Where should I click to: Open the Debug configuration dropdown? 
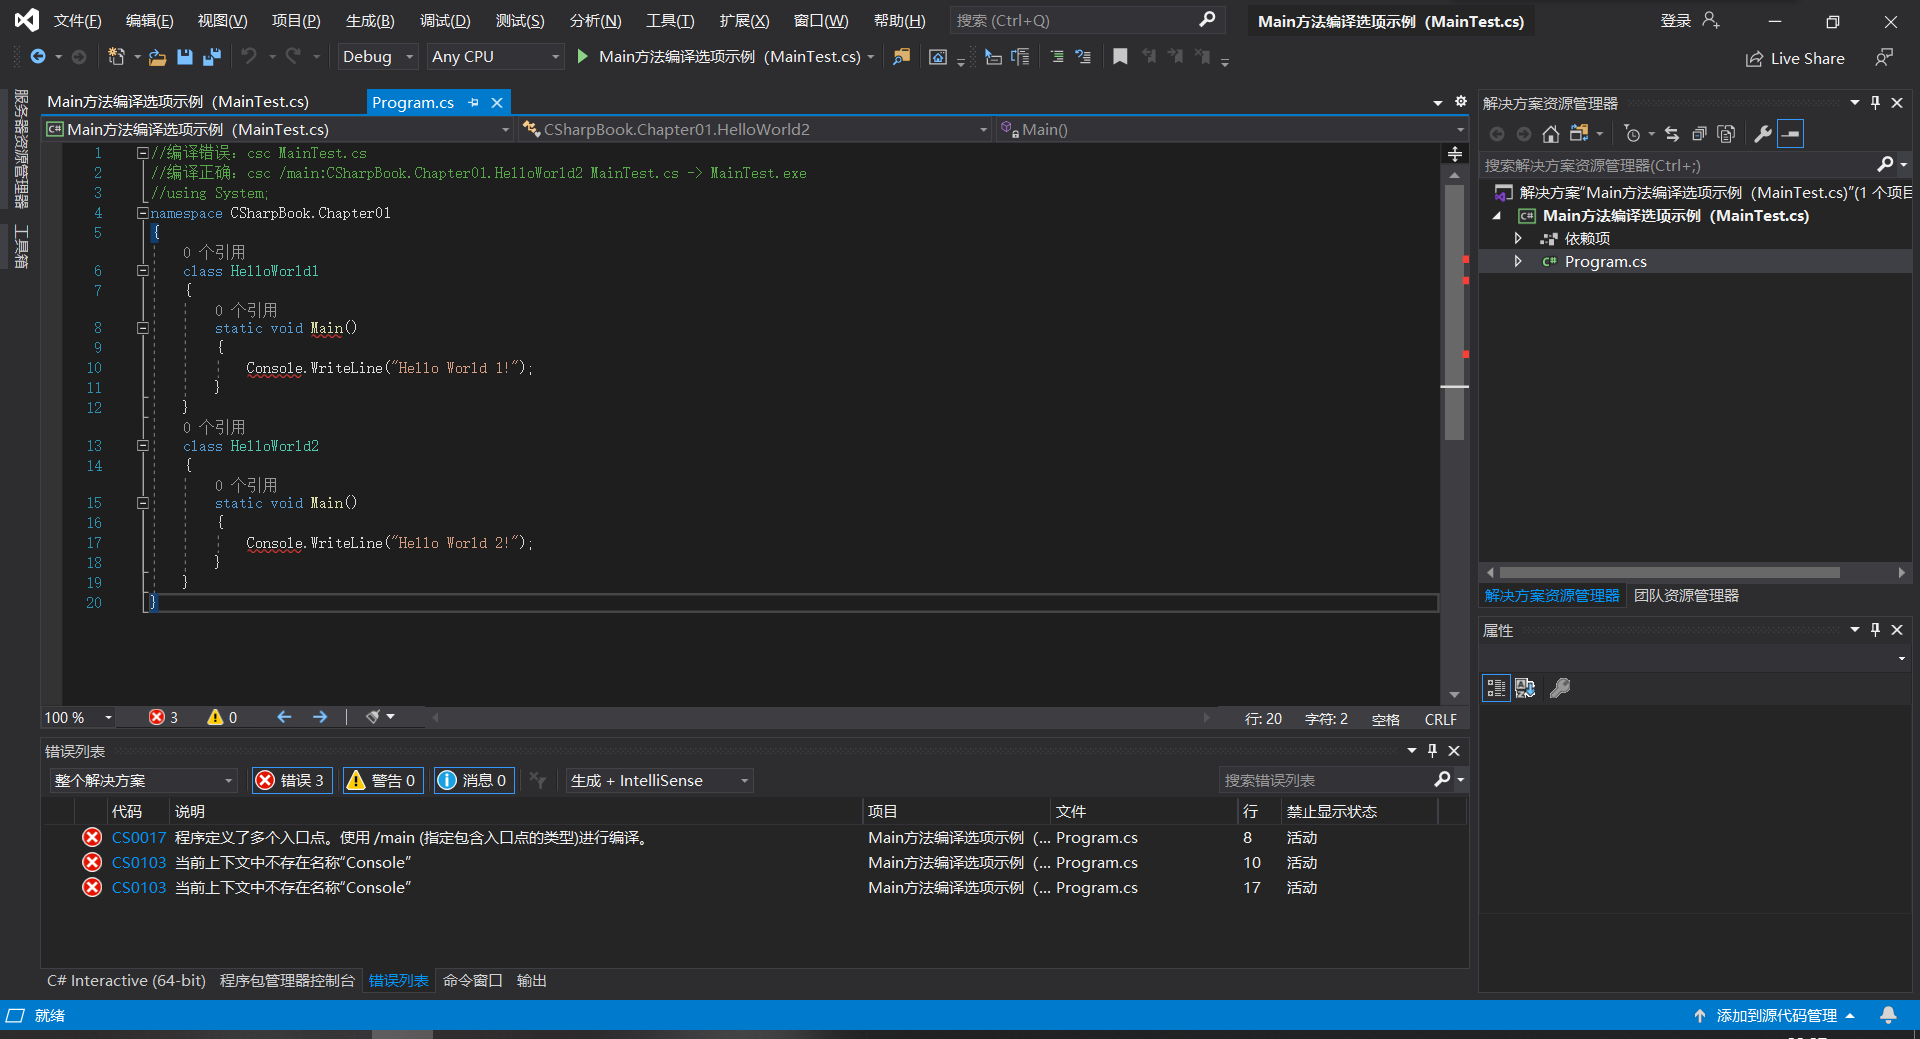tap(377, 57)
